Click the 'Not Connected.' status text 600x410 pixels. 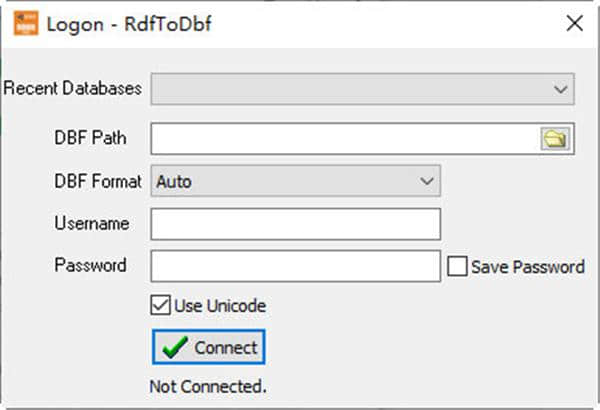click(208, 385)
